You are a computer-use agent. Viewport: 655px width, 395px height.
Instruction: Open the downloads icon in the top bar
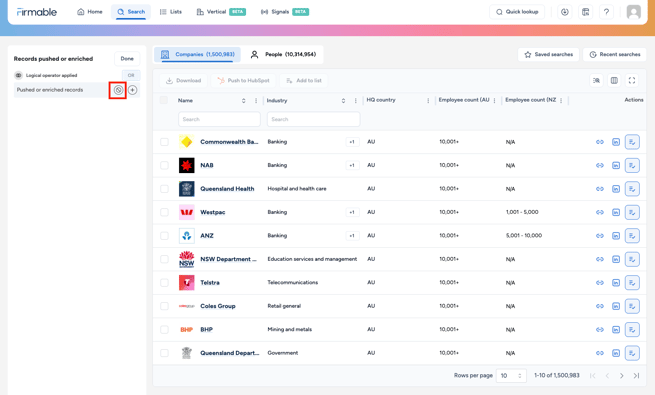(x=564, y=12)
